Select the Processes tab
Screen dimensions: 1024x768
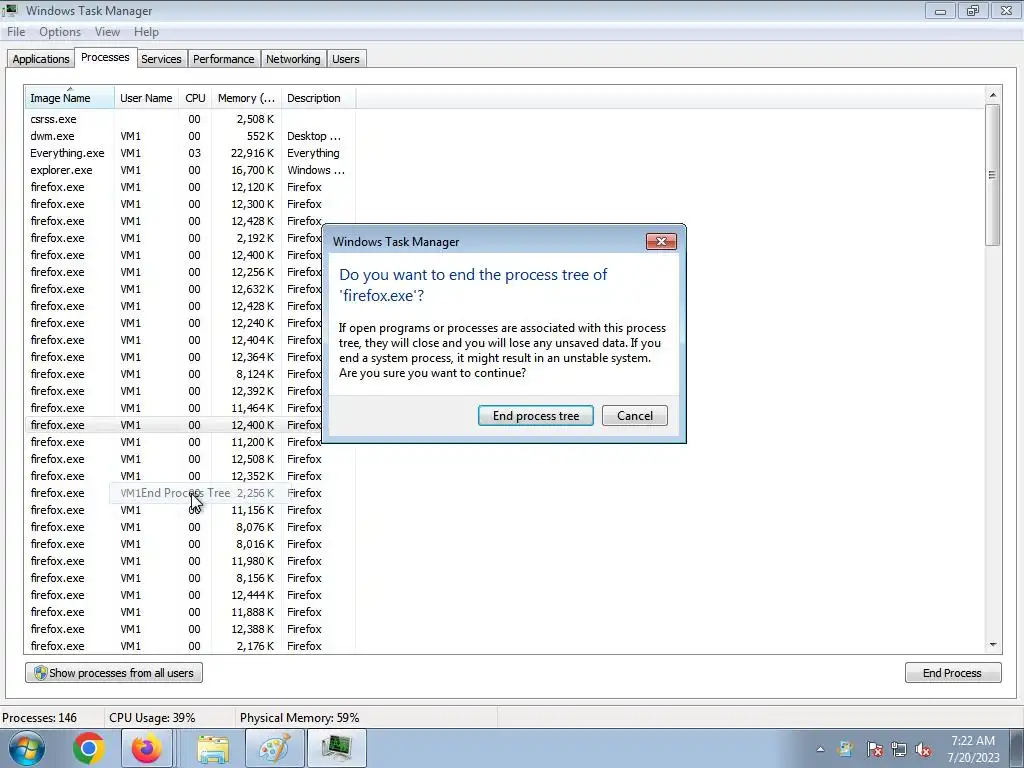pyautogui.click(x=105, y=57)
